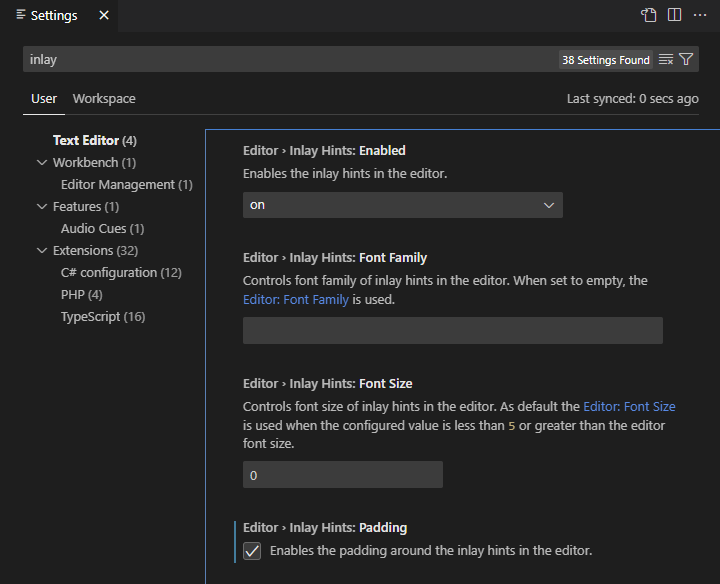This screenshot has height=584, width=720.
Task: Select TypeScript in the settings tree
Action: (102, 317)
